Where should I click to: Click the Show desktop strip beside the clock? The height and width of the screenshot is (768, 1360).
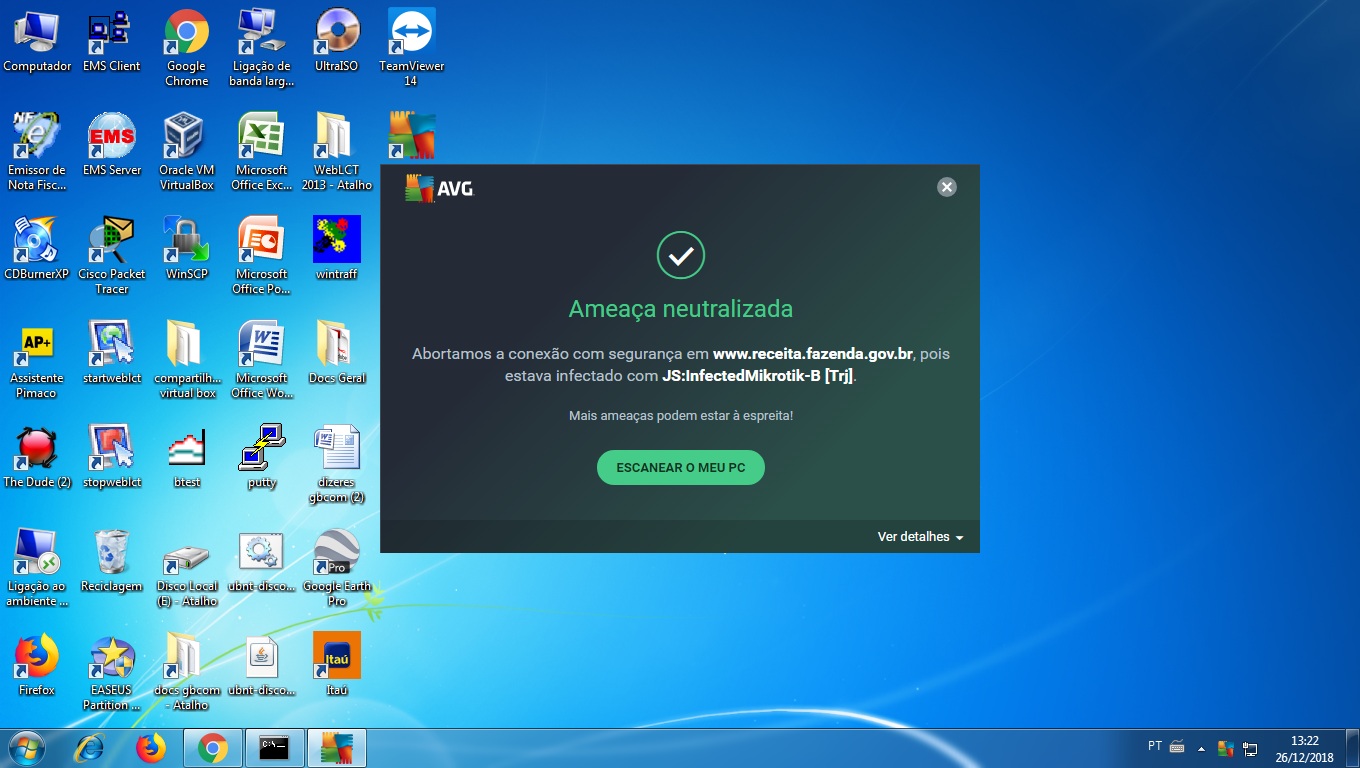pyautogui.click(x=1352, y=748)
